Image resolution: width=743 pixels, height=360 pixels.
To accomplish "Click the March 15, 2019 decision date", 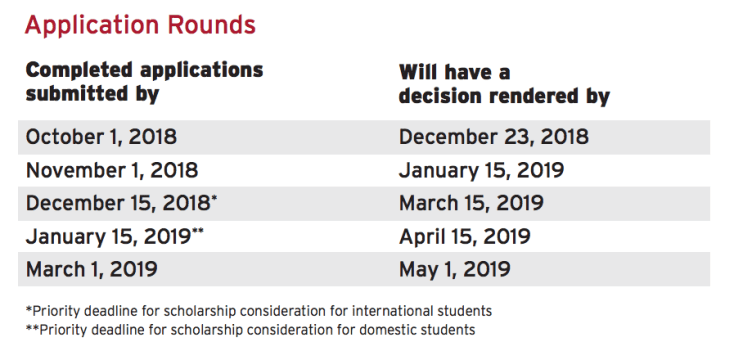I will (x=471, y=203).
